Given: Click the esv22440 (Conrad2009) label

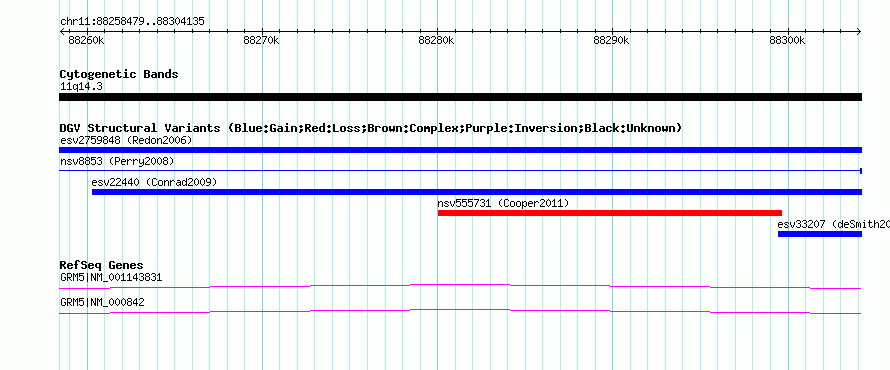Looking at the screenshot, I should pyautogui.click(x=154, y=182).
